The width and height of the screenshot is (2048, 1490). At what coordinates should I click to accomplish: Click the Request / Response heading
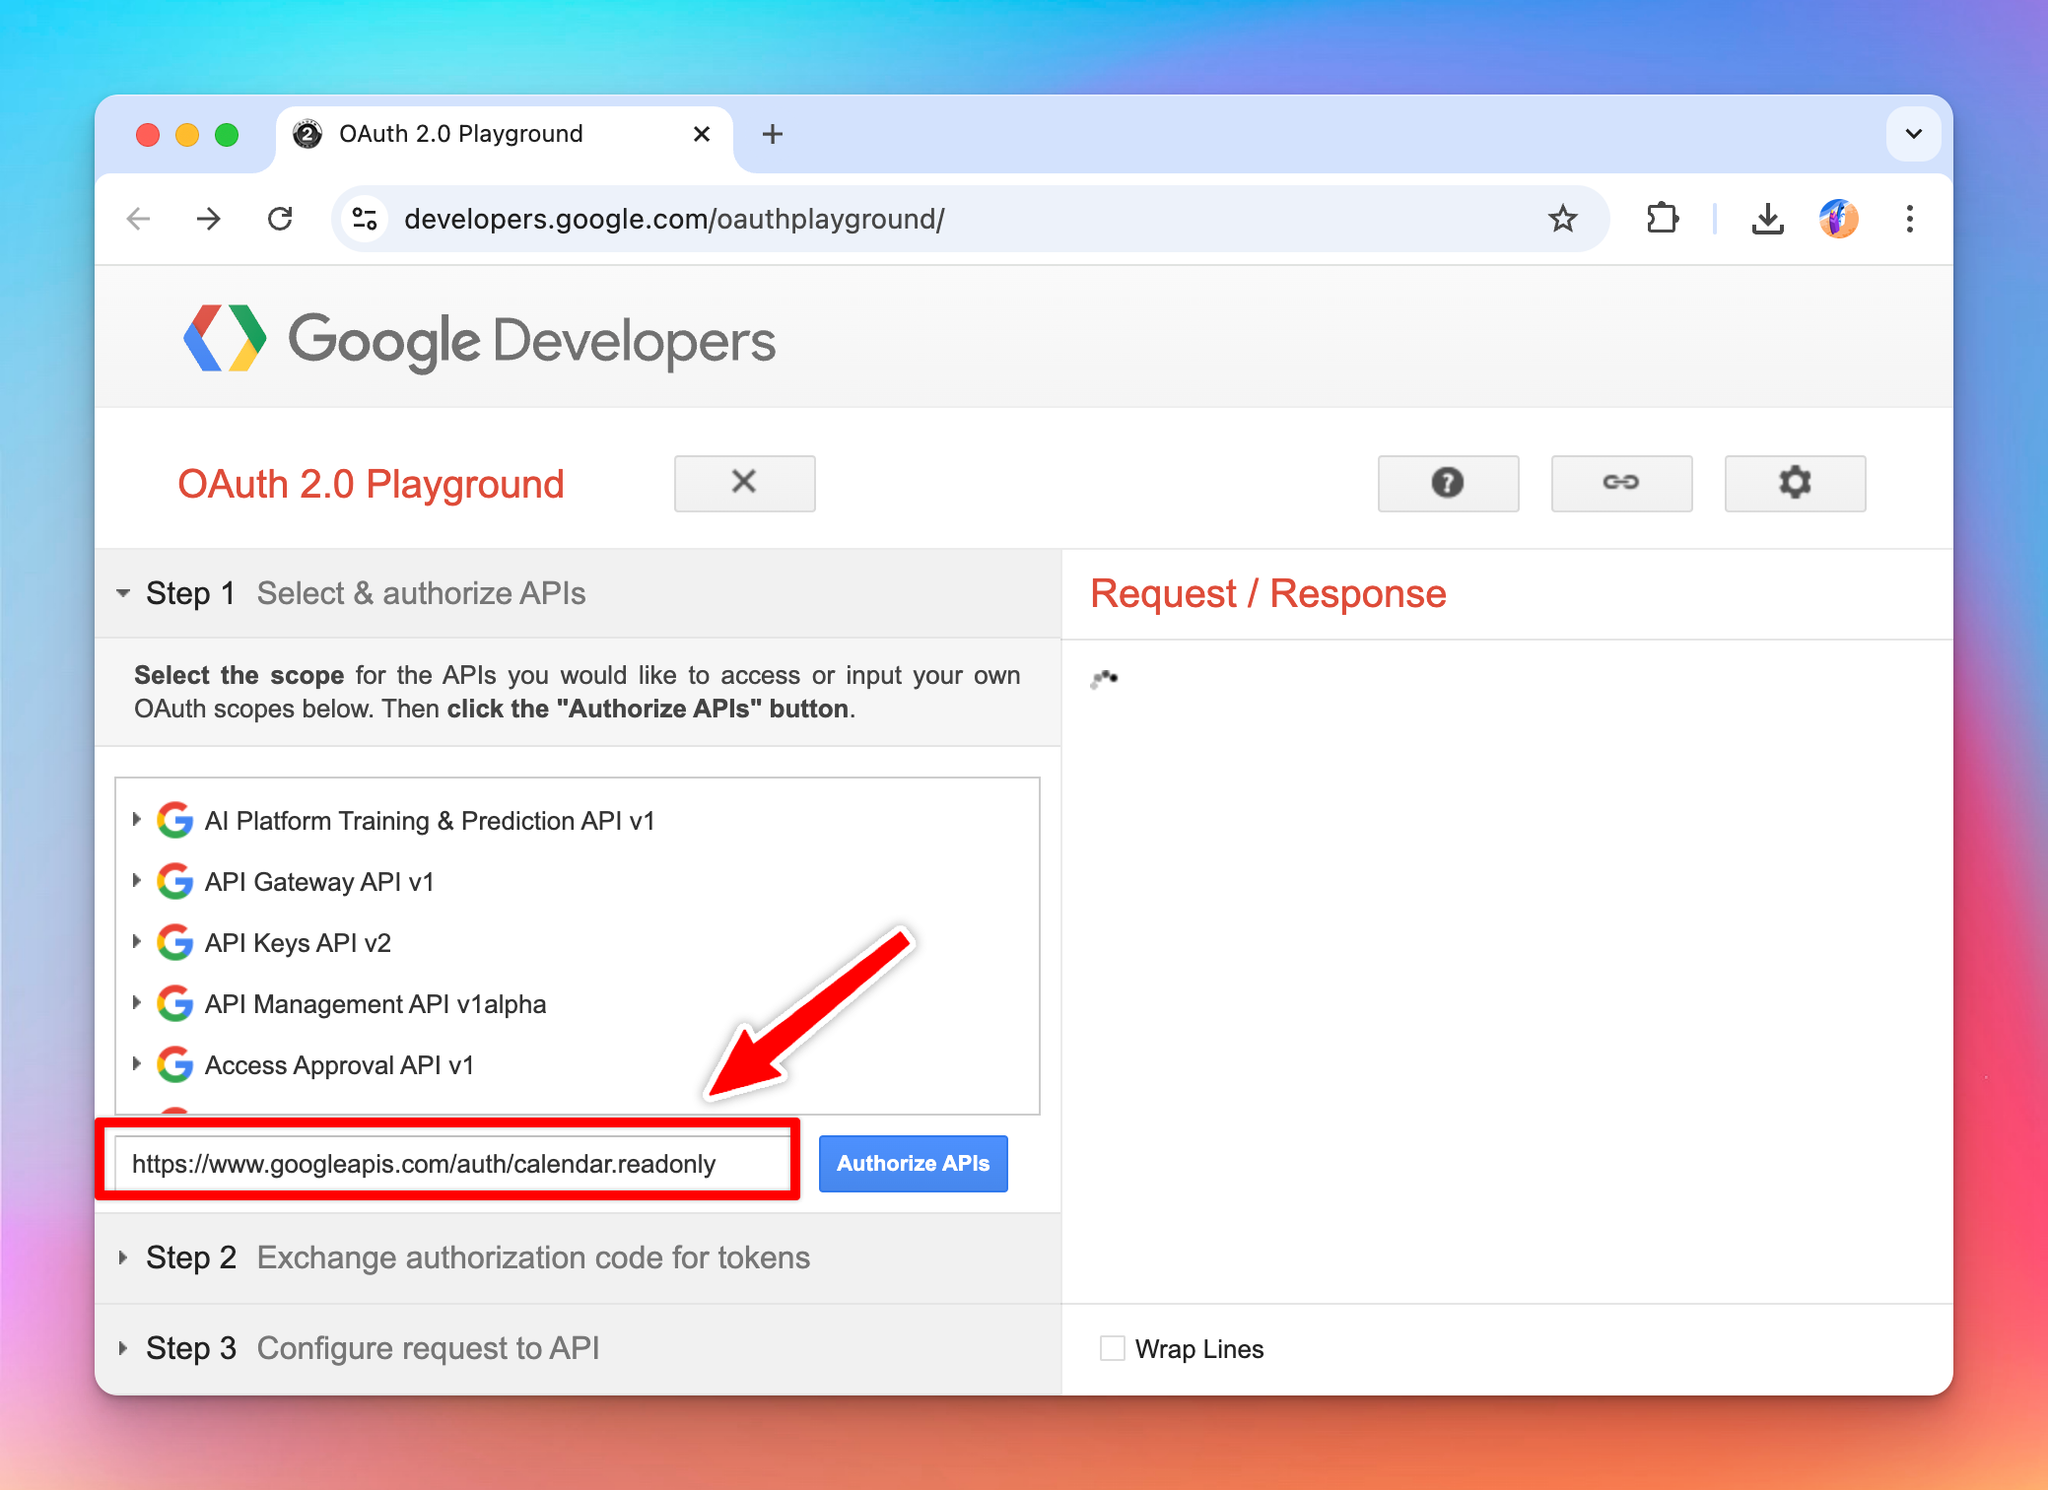[x=1268, y=593]
